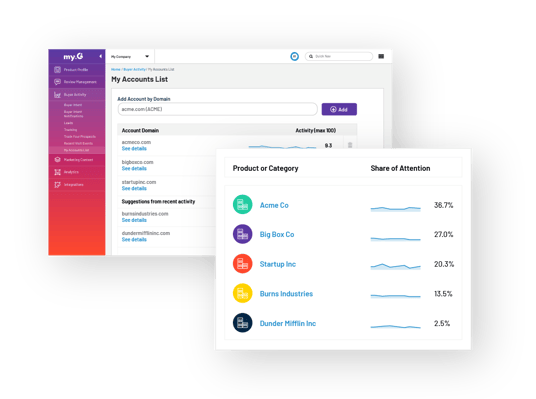
Task: Click the yellow Burns Industries product icon
Action: point(242,293)
